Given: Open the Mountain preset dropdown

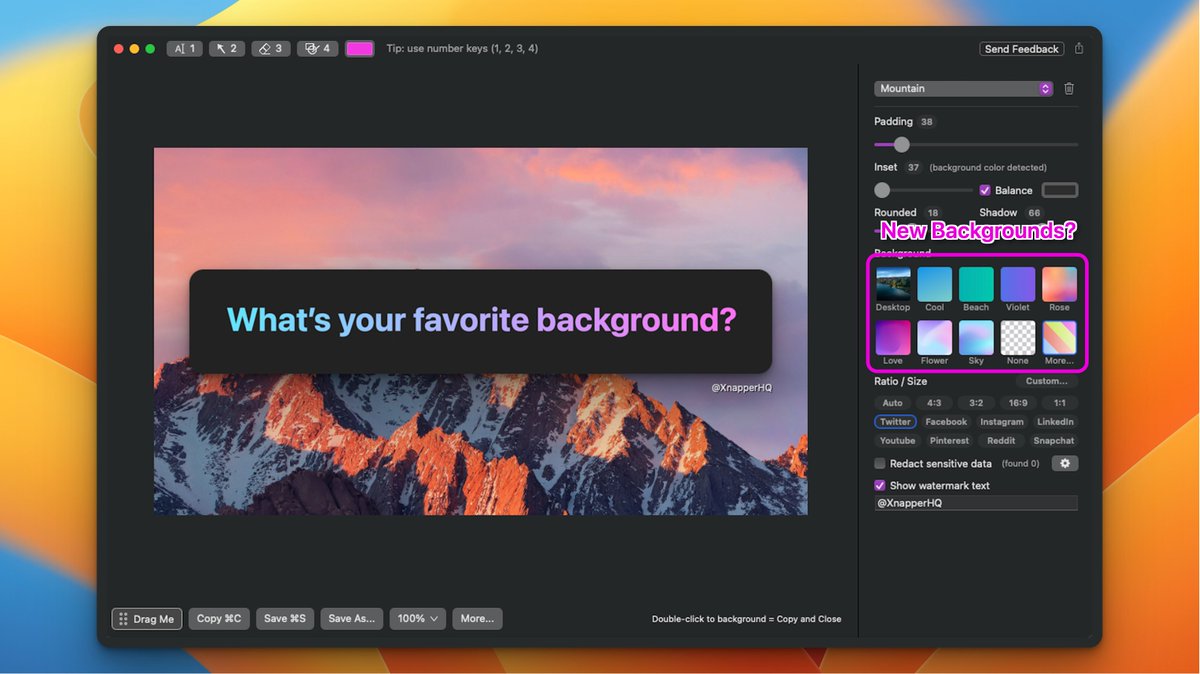Looking at the screenshot, I should coord(964,88).
